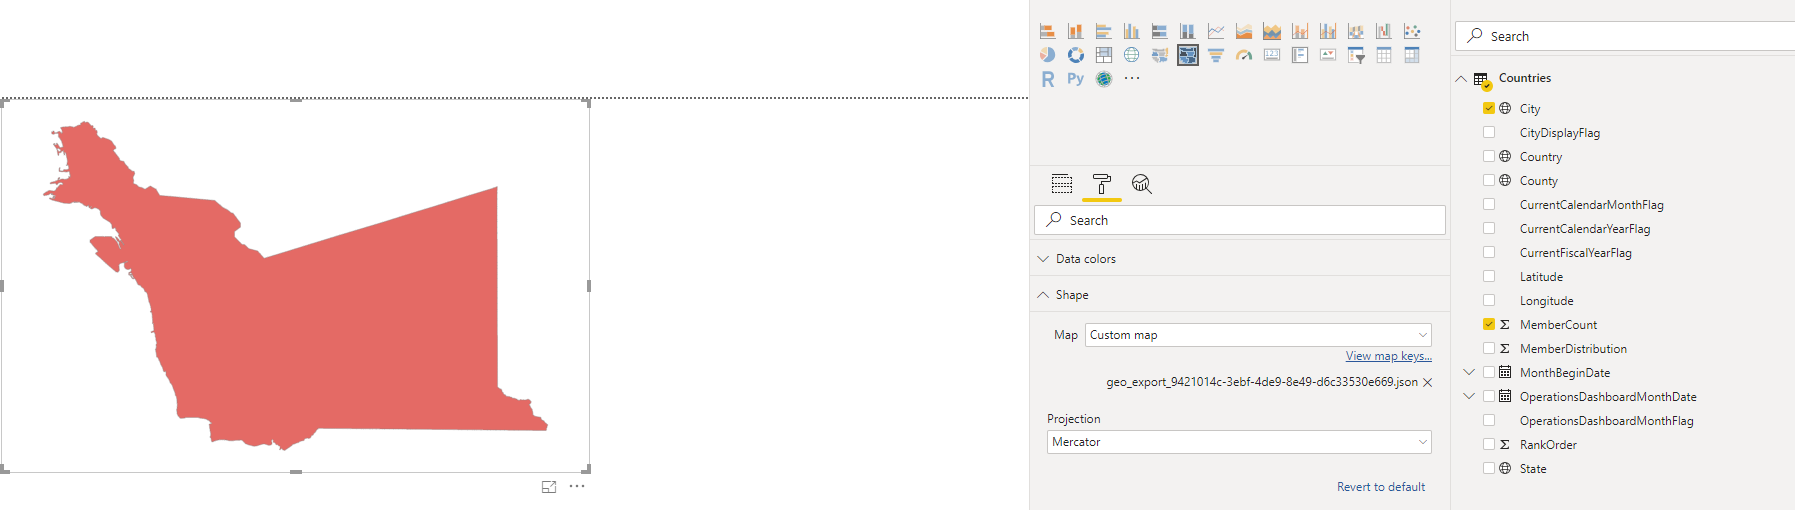This screenshot has height=510, width=1795.
Task: Select the Clustered column chart visual
Action: point(1131,31)
